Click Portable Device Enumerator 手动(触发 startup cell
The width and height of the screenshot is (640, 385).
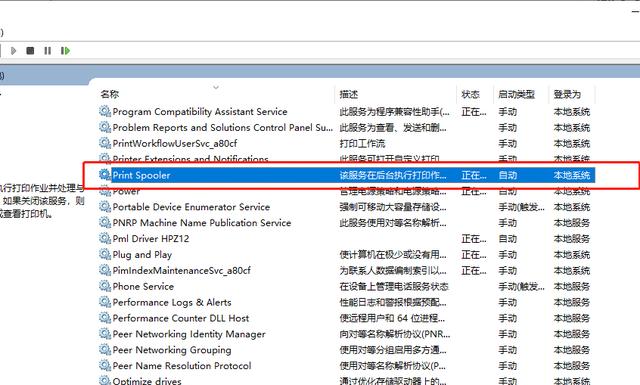(x=521, y=207)
